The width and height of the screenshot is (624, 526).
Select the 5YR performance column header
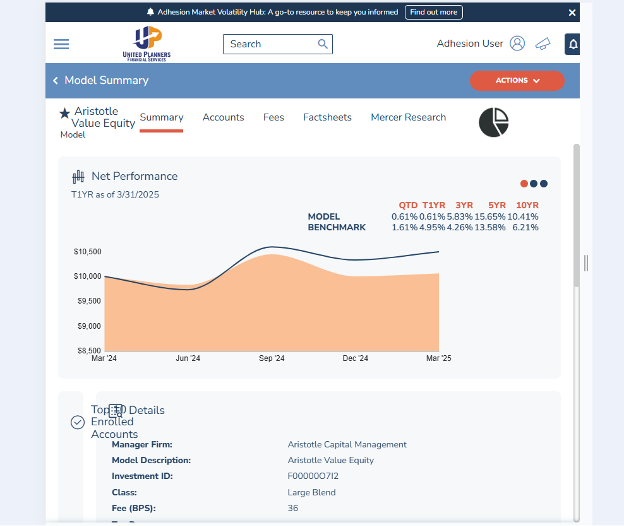click(x=497, y=205)
